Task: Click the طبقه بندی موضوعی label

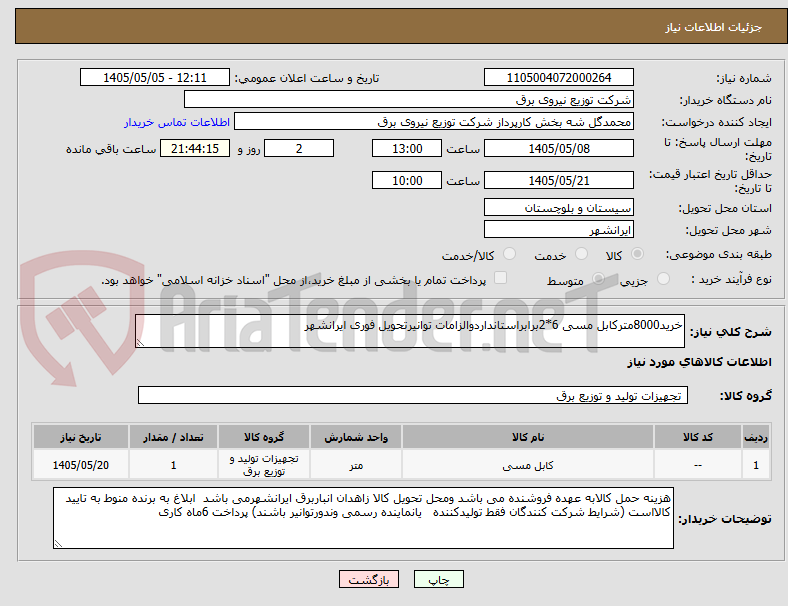Action: 719,254
